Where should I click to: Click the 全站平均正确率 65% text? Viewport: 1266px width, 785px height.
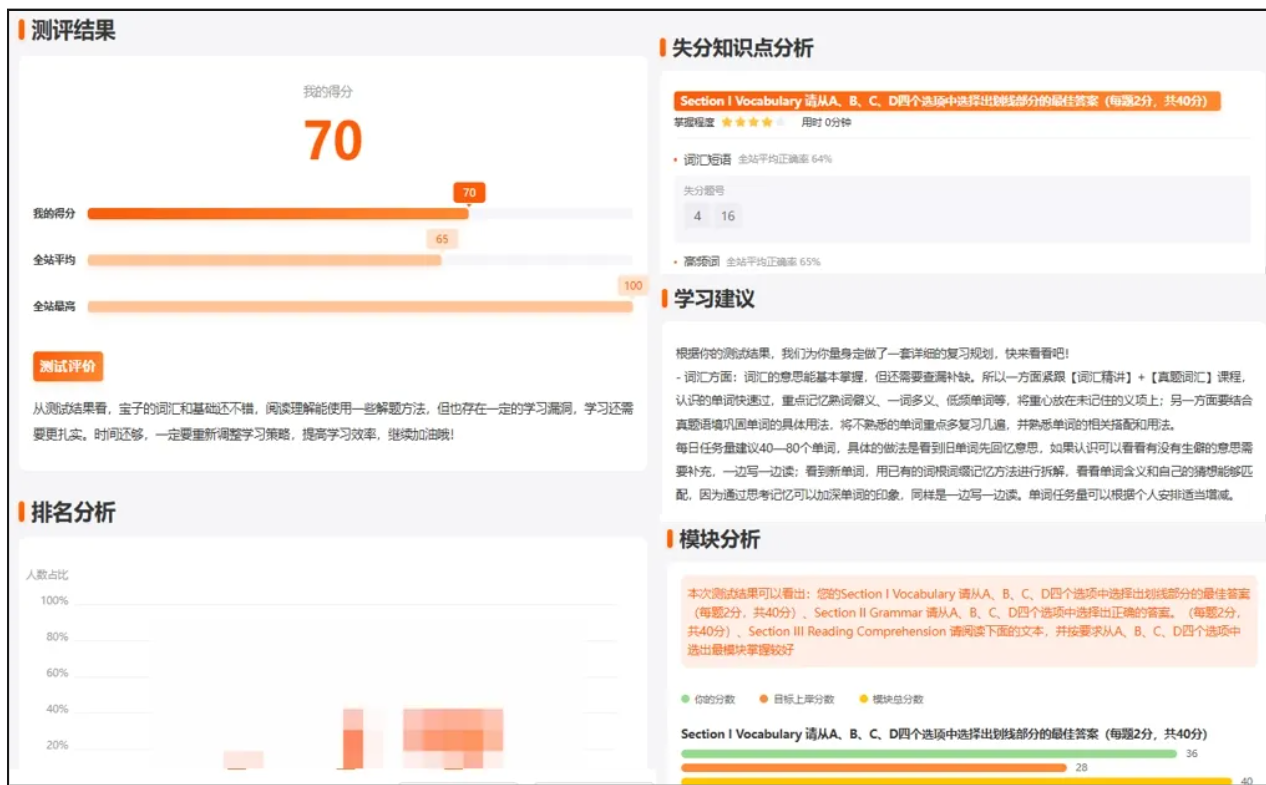click(x=773, y=262)
